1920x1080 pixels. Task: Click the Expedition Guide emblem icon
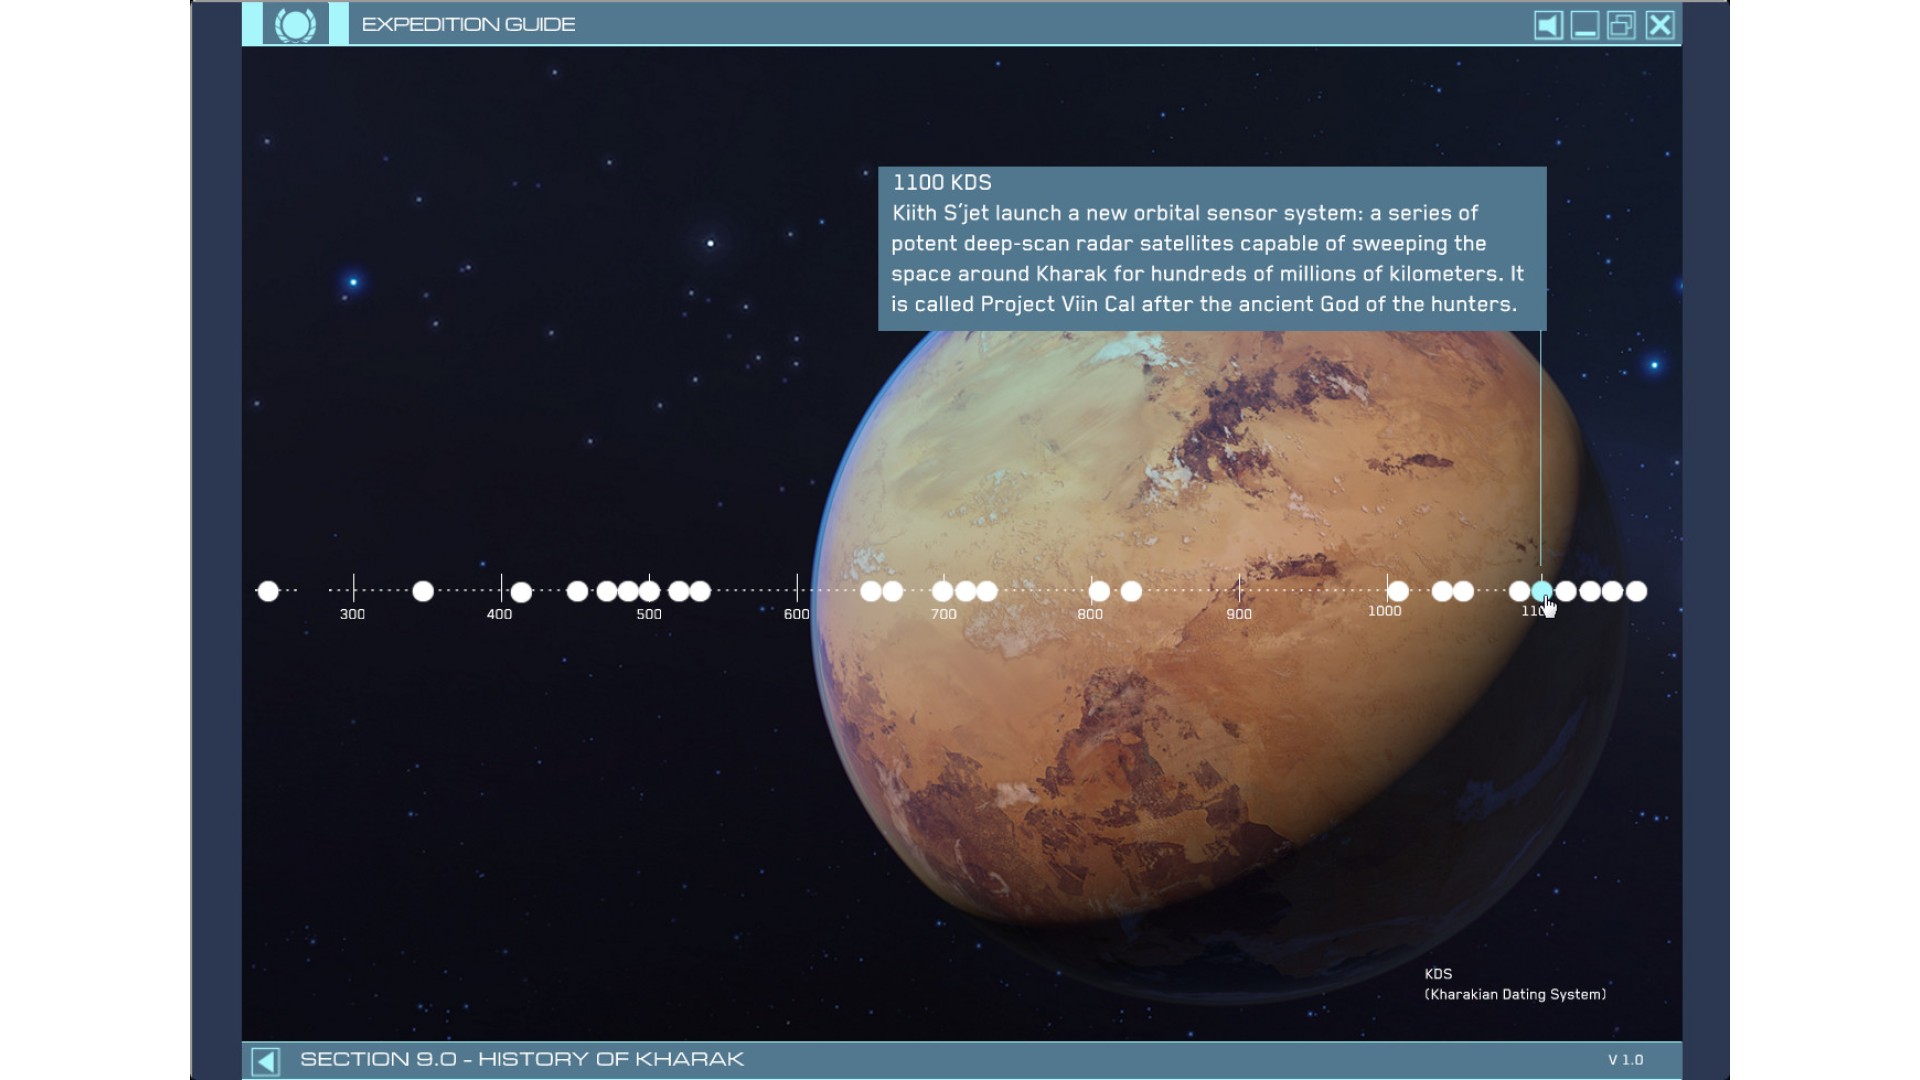pyautogui.click(x=295, y=24)
